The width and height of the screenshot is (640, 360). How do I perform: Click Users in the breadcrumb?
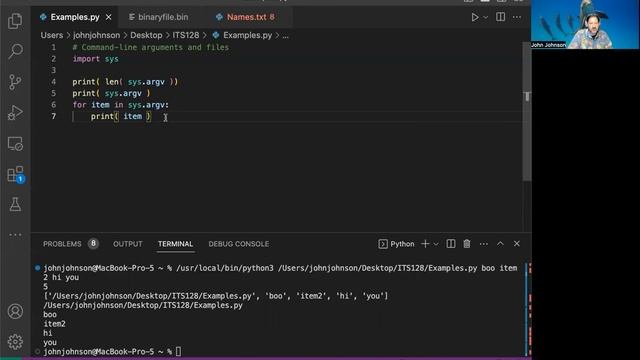coord(52,36)
